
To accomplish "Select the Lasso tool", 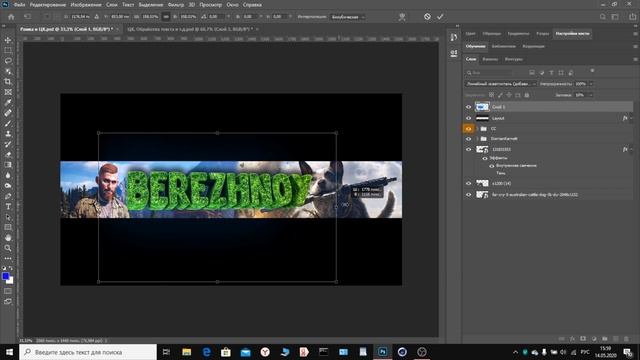I will coord(8,61).
